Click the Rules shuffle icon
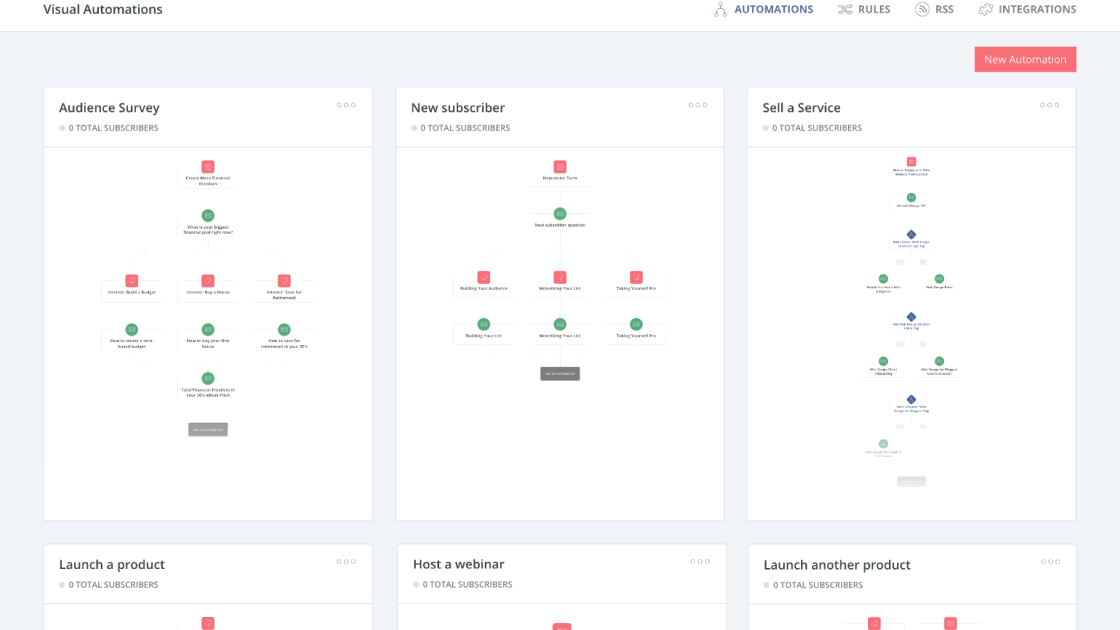The image size is (1120, 630). coord(845,10)
